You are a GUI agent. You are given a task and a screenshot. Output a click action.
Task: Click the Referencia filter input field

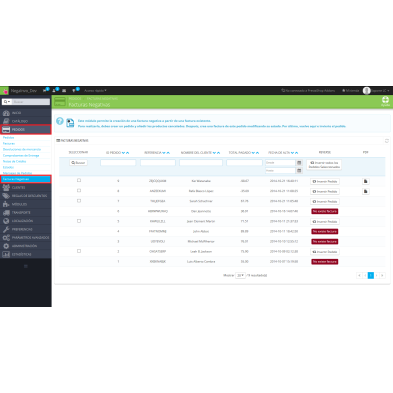point(158,163)
